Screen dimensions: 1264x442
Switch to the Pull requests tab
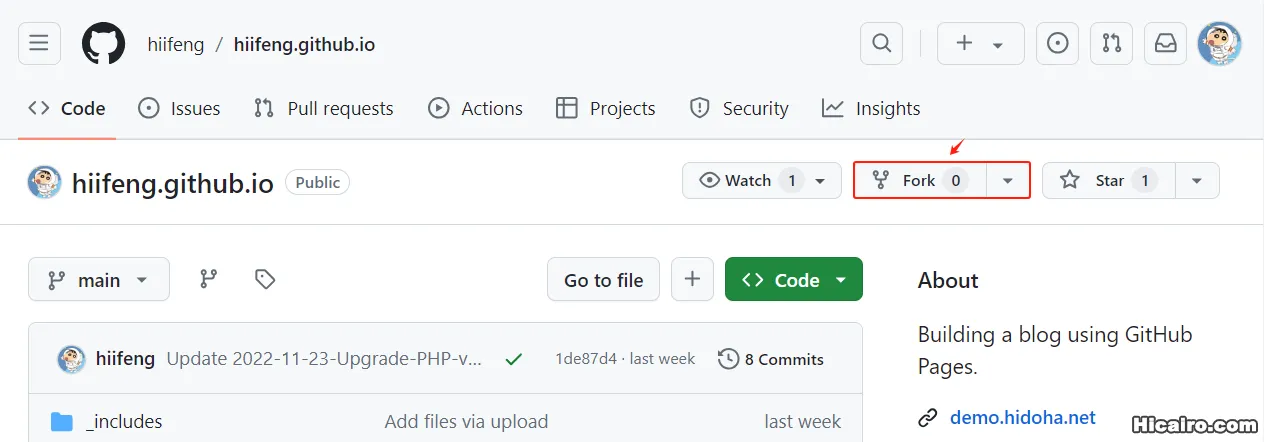coord(323,108)
